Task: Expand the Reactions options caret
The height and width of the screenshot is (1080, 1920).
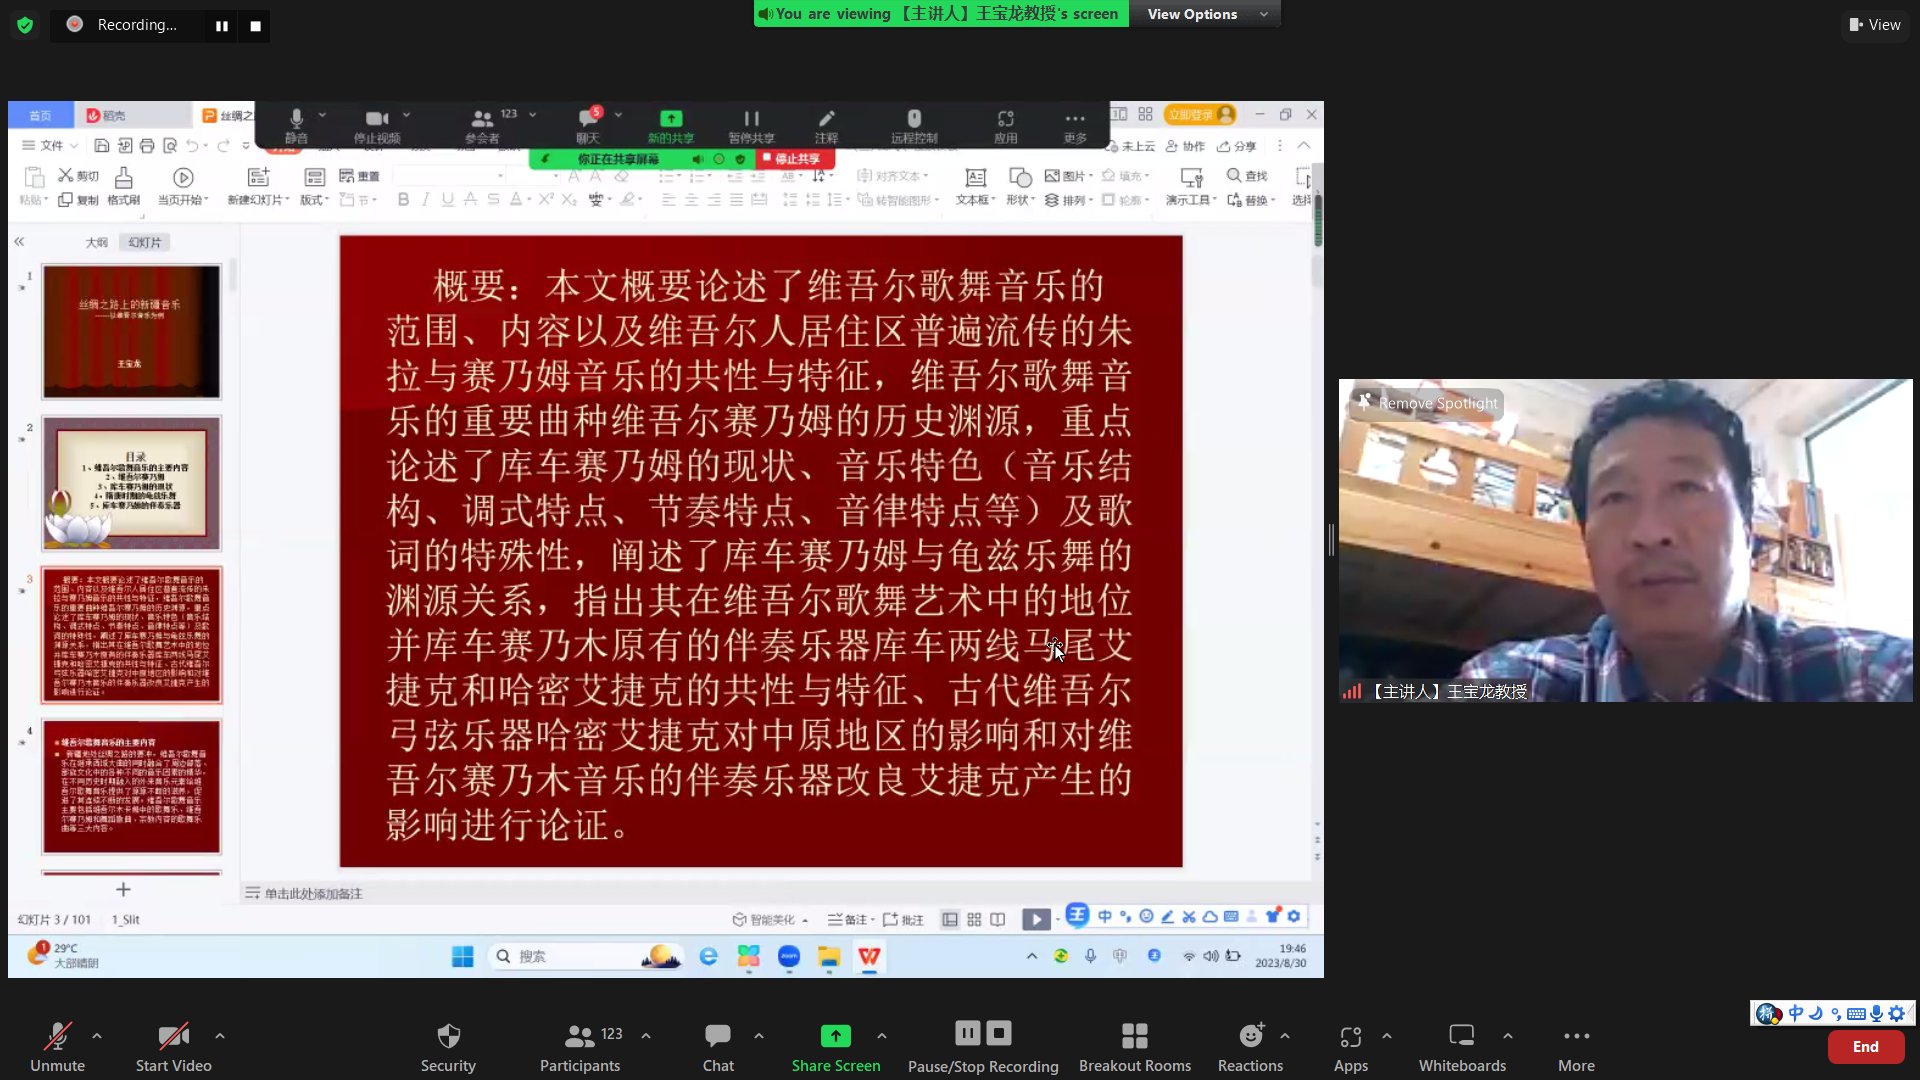Action: tap(1285, 1036)
